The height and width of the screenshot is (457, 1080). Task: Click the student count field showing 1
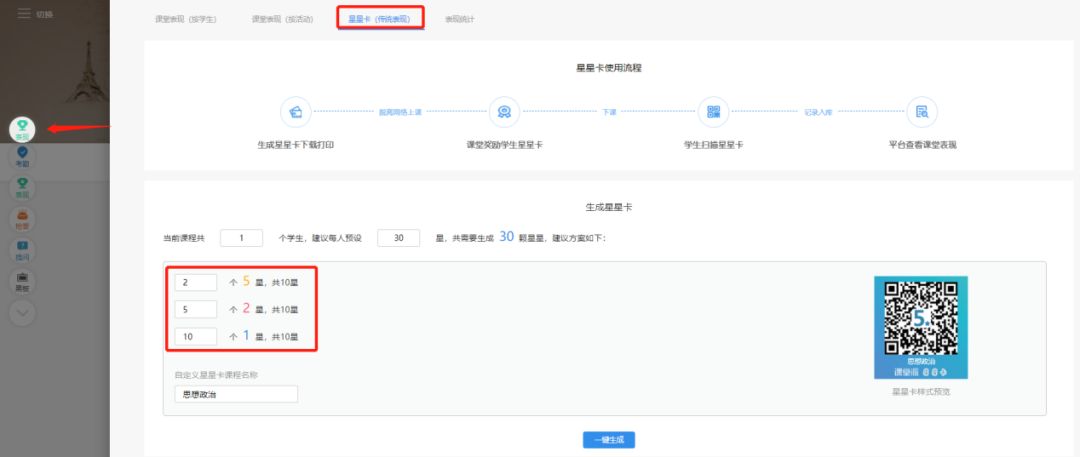point(242,238)
